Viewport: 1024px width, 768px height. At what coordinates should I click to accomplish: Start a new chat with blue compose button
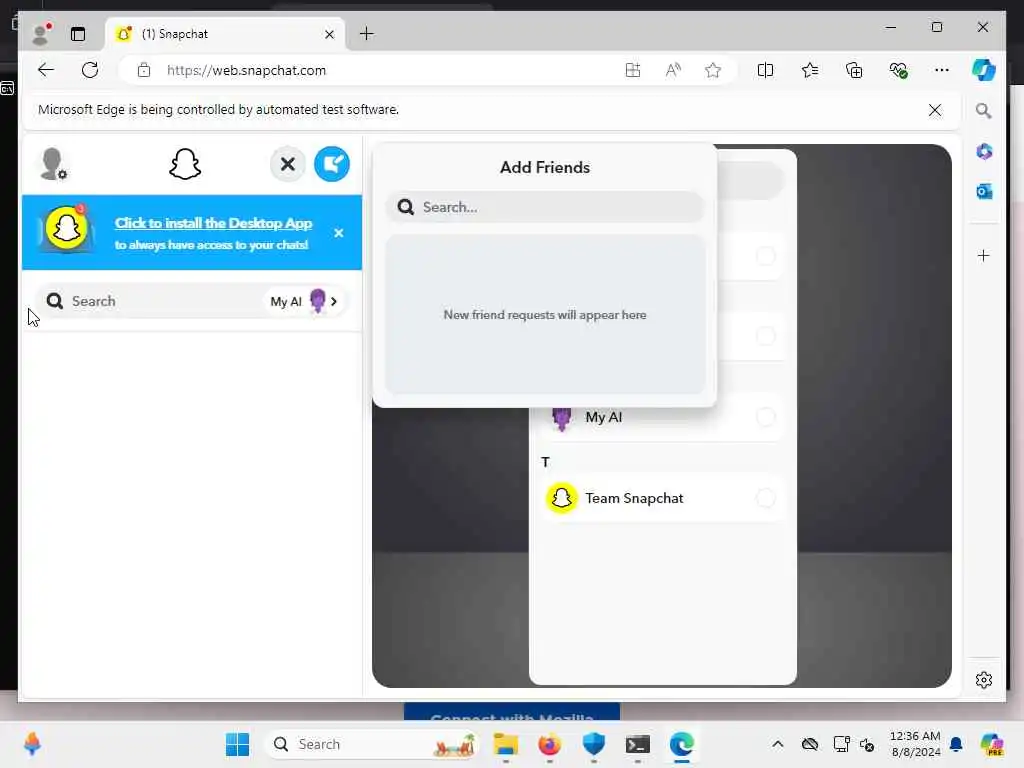[x=332, y=164]
